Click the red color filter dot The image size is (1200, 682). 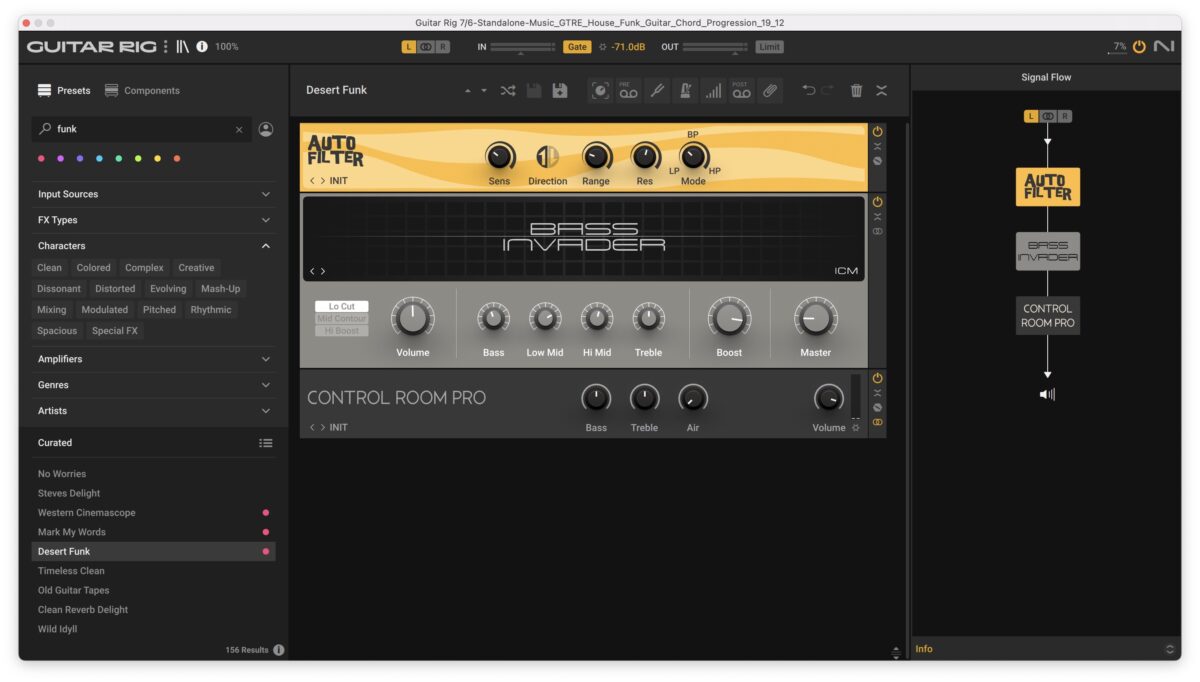[41, 159]
